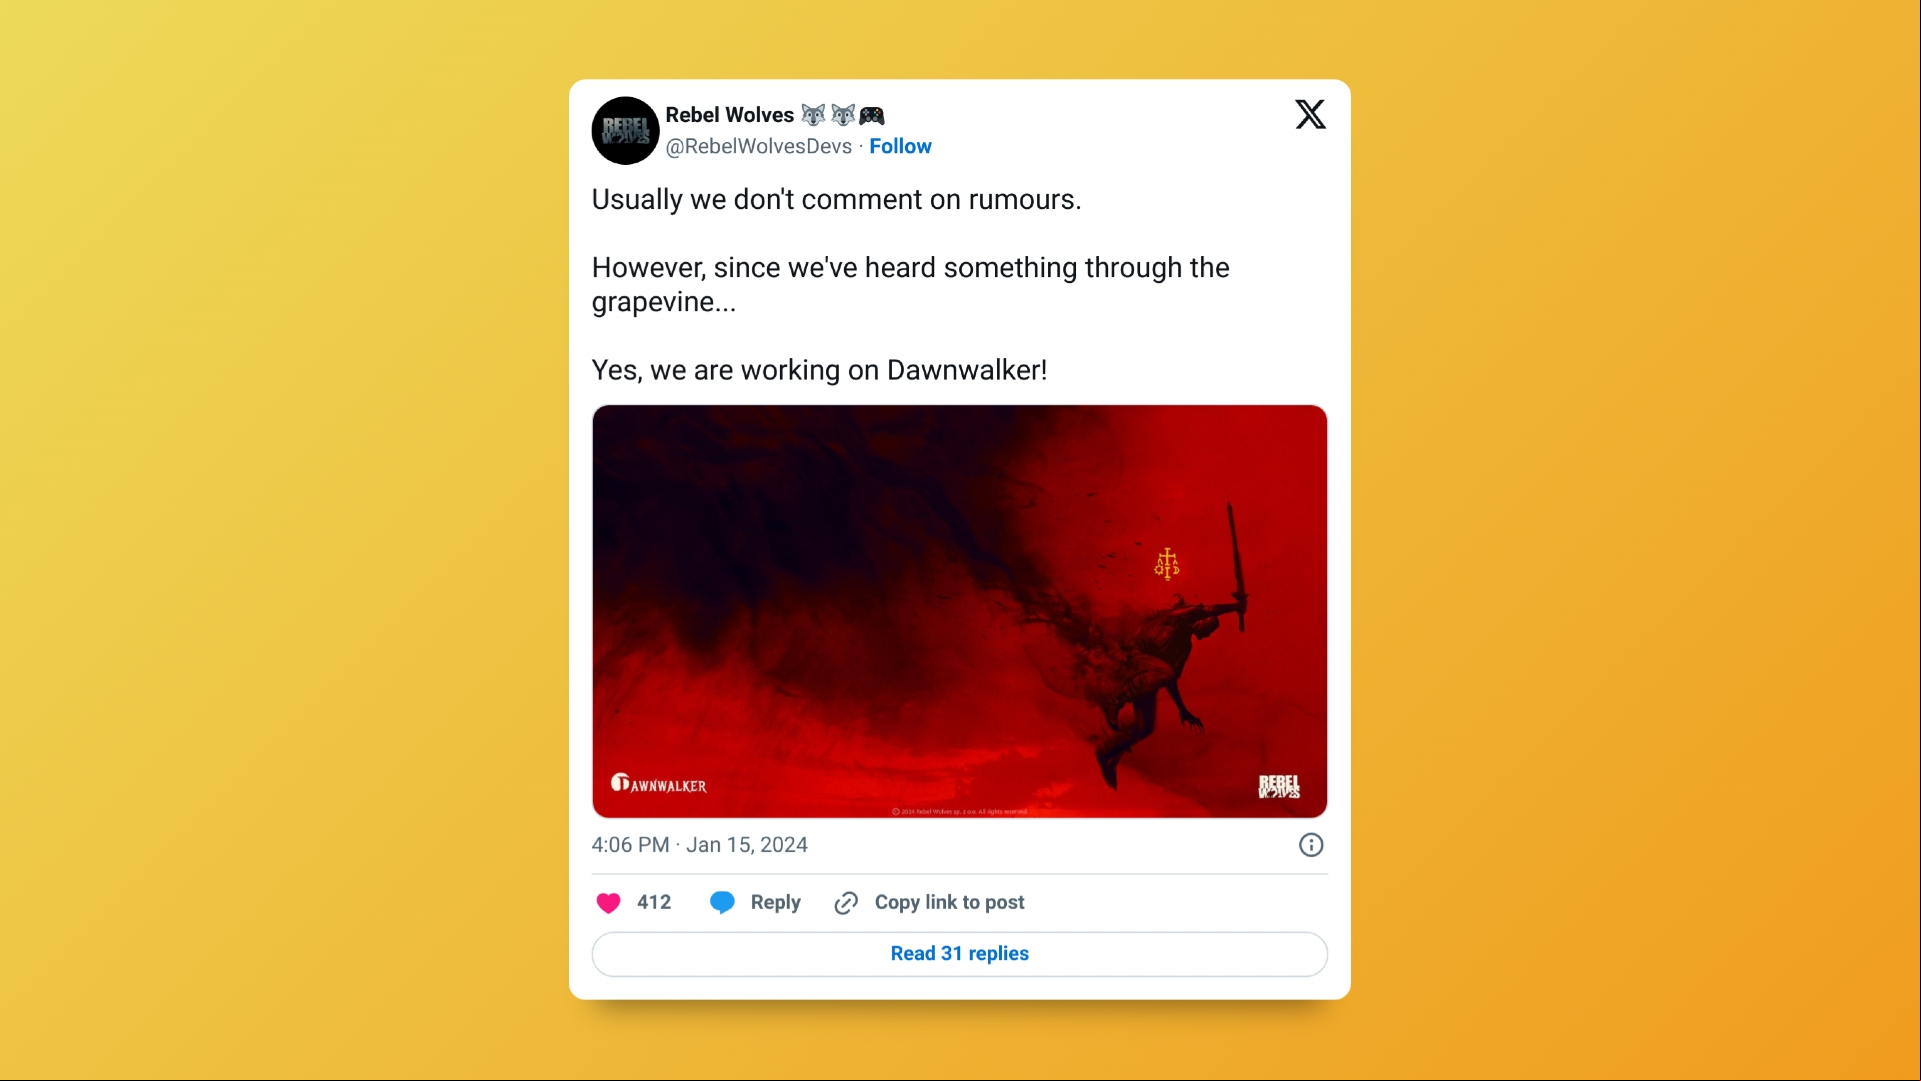
Task: Click the 412 likes count
Action: coord(654,903)
